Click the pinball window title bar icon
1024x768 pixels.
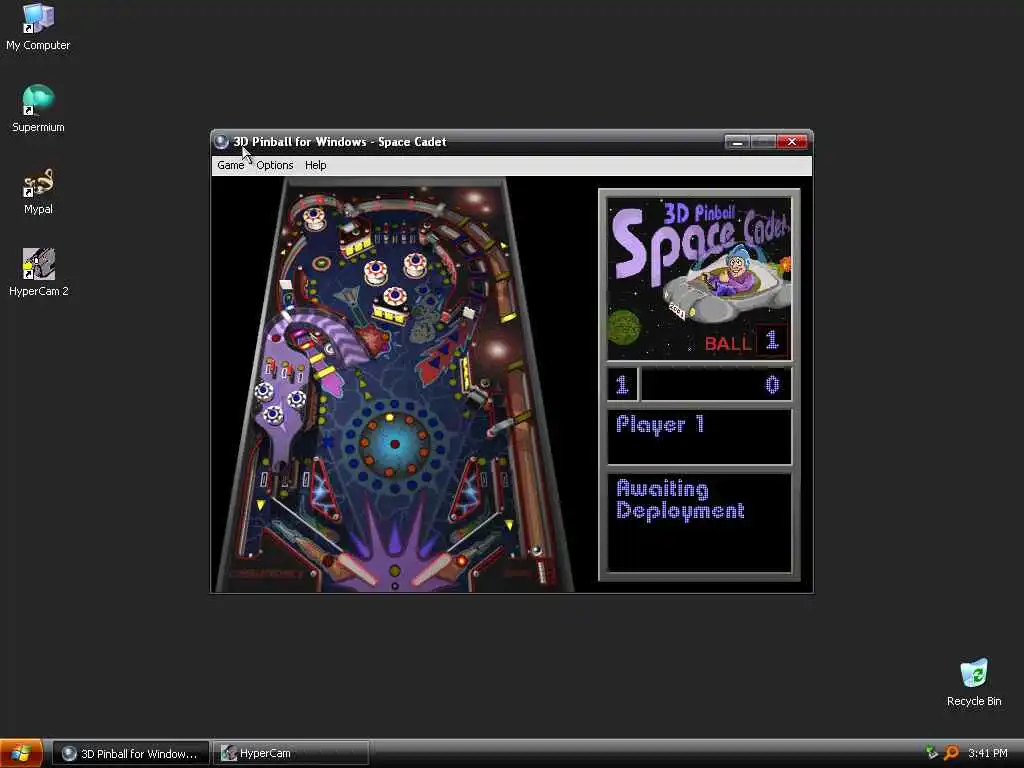click(221, 142)
